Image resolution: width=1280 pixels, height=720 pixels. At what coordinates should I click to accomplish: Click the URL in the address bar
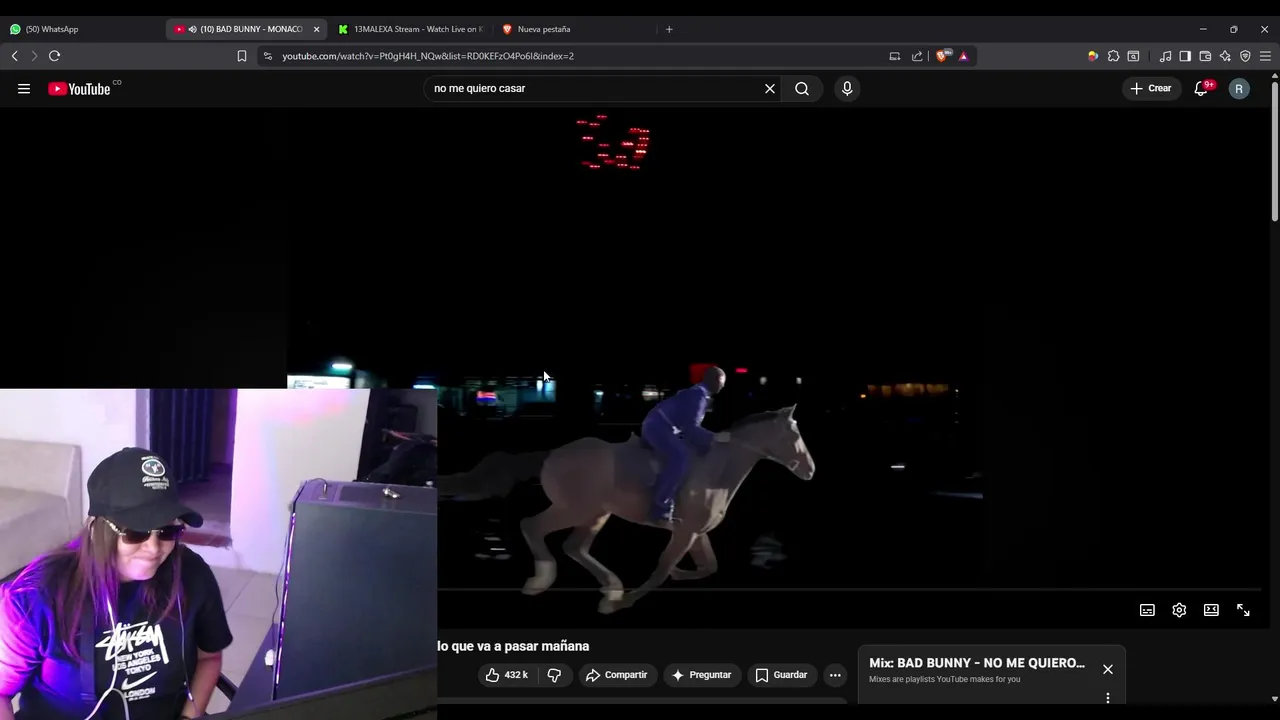click(x=428, y=56)
